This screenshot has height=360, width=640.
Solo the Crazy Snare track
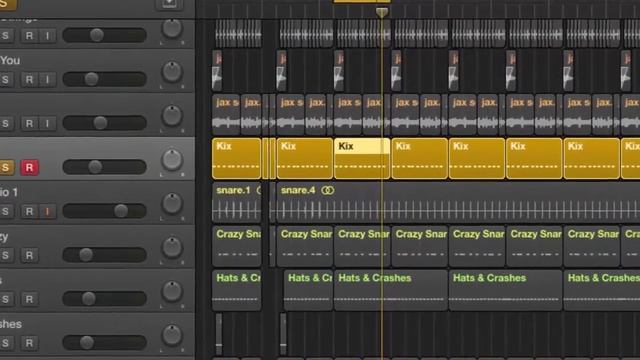click(5, 255)
